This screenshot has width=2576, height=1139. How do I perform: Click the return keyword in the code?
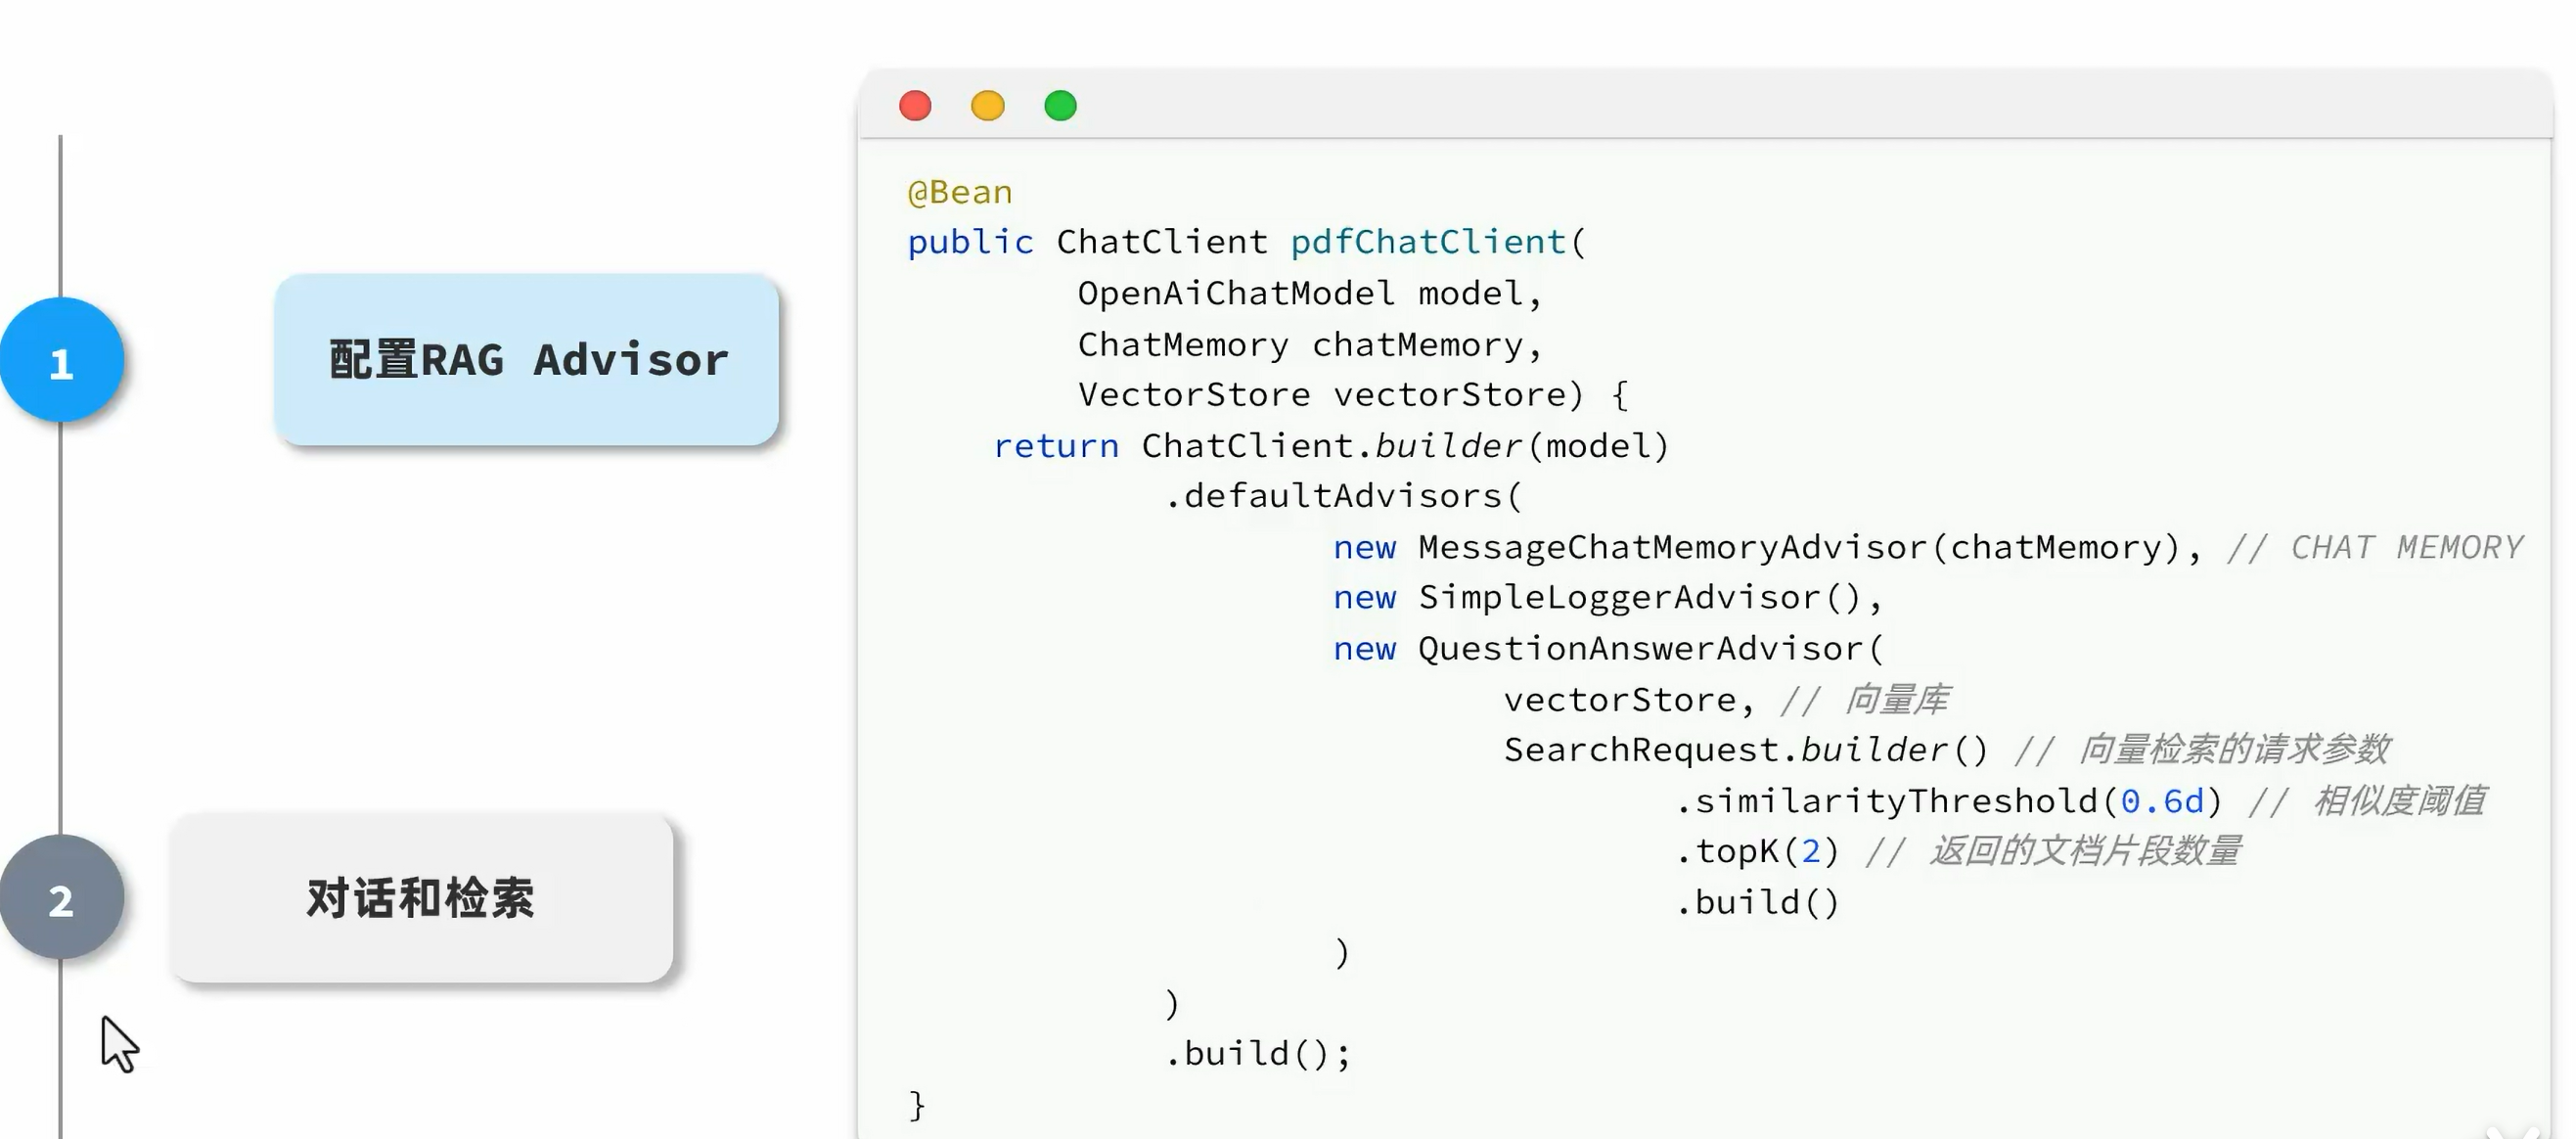(x=1055, y=445)
